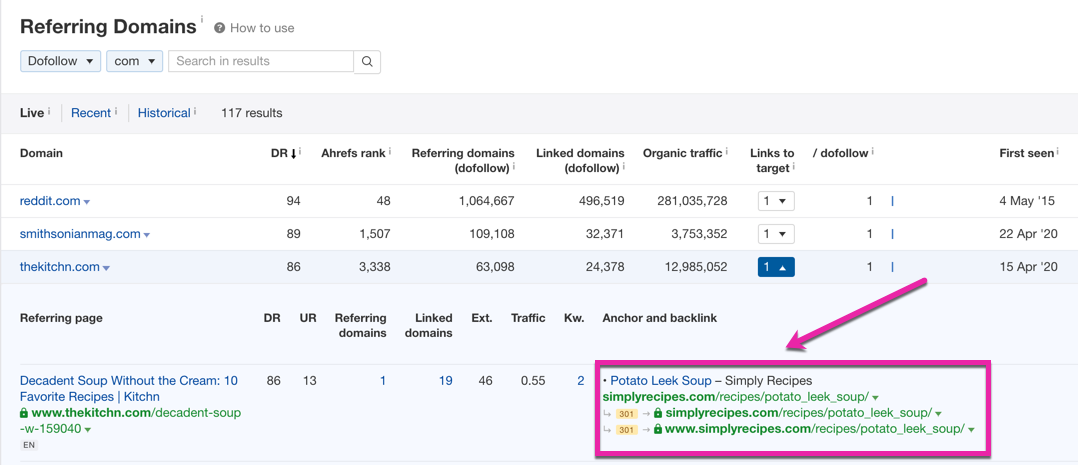Click the info icon next to Ahrefs rank

click(x=390, y=152)
